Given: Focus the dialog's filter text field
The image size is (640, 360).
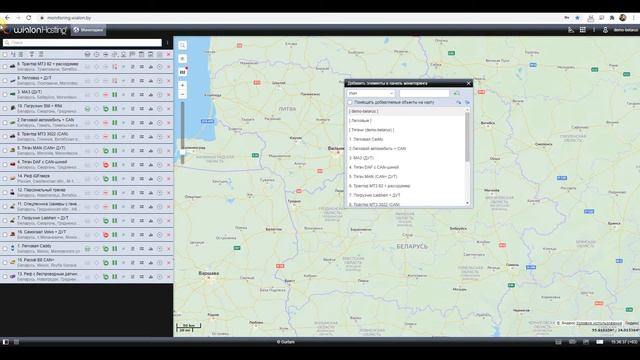Looking at the screenshot, I should click(x=424, y=93).
